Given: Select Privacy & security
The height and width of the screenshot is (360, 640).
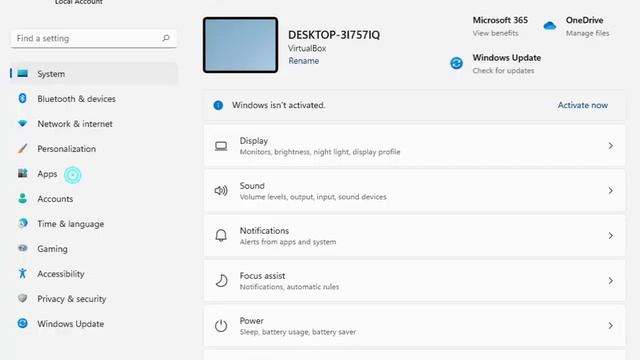Looking at the screenshot, I should 94,299.
